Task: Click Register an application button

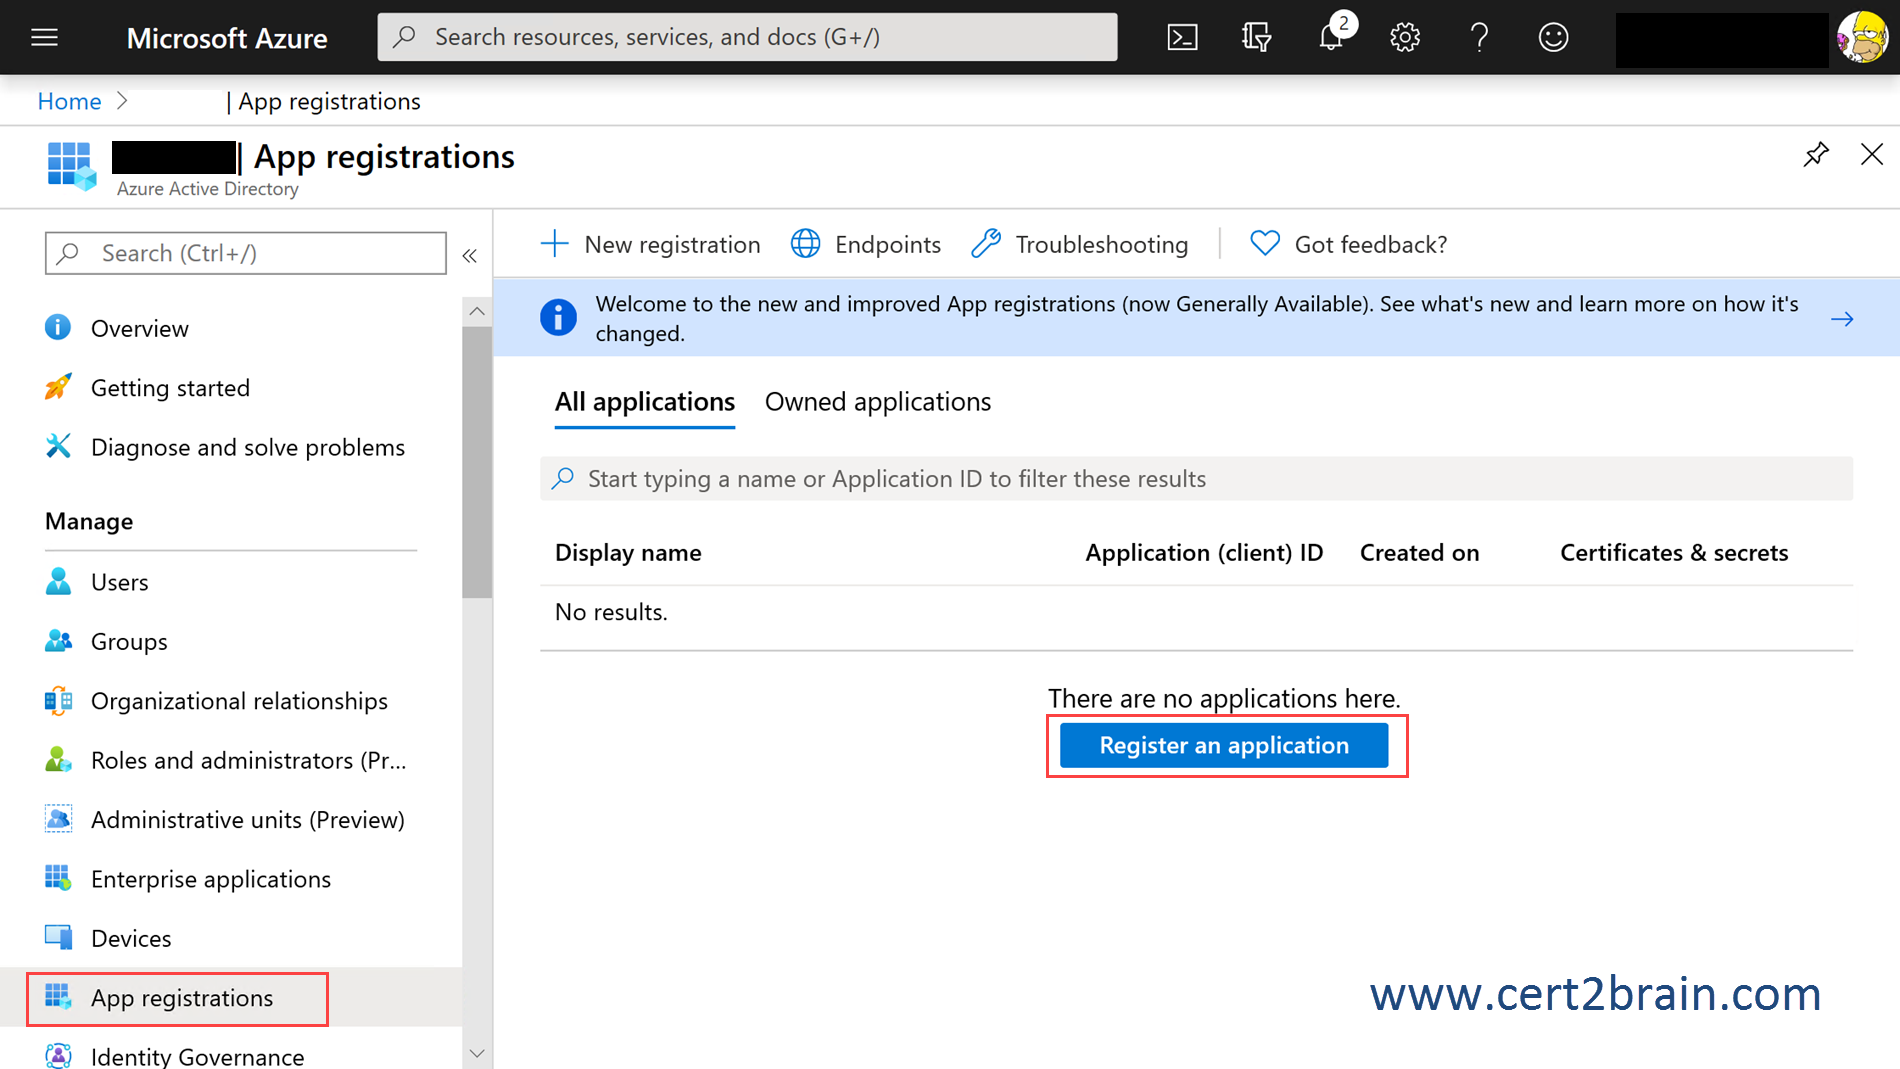Action: (1224, 746)
